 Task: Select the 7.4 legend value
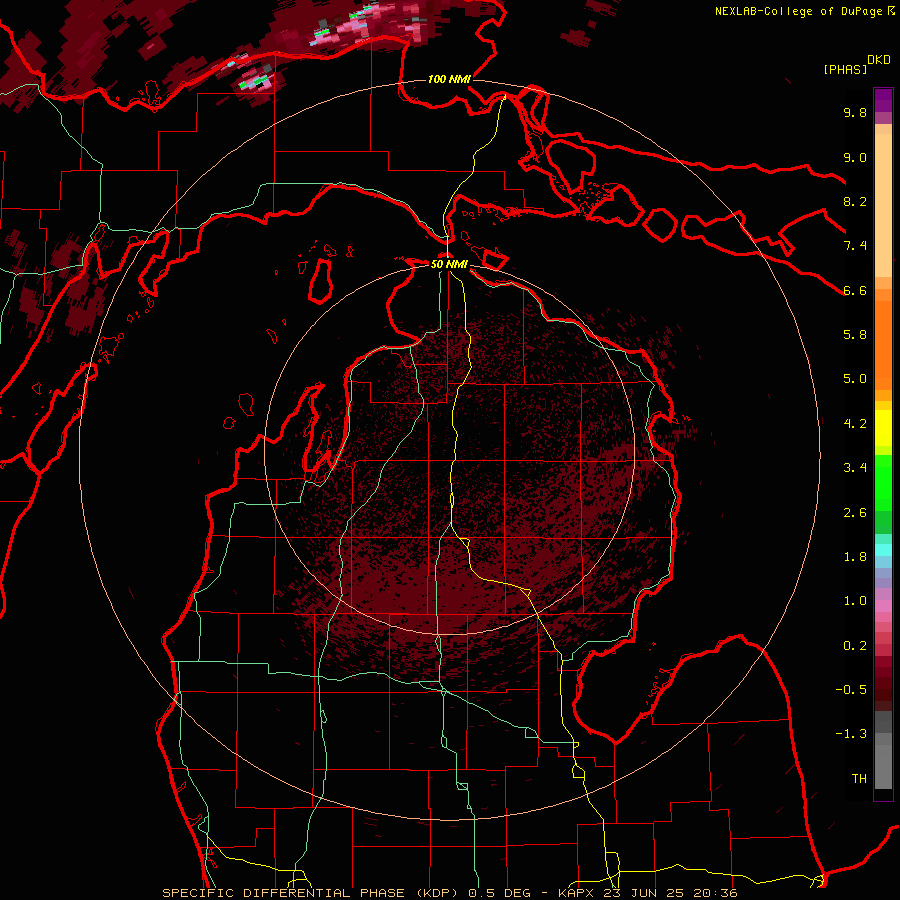pos(855,246)
